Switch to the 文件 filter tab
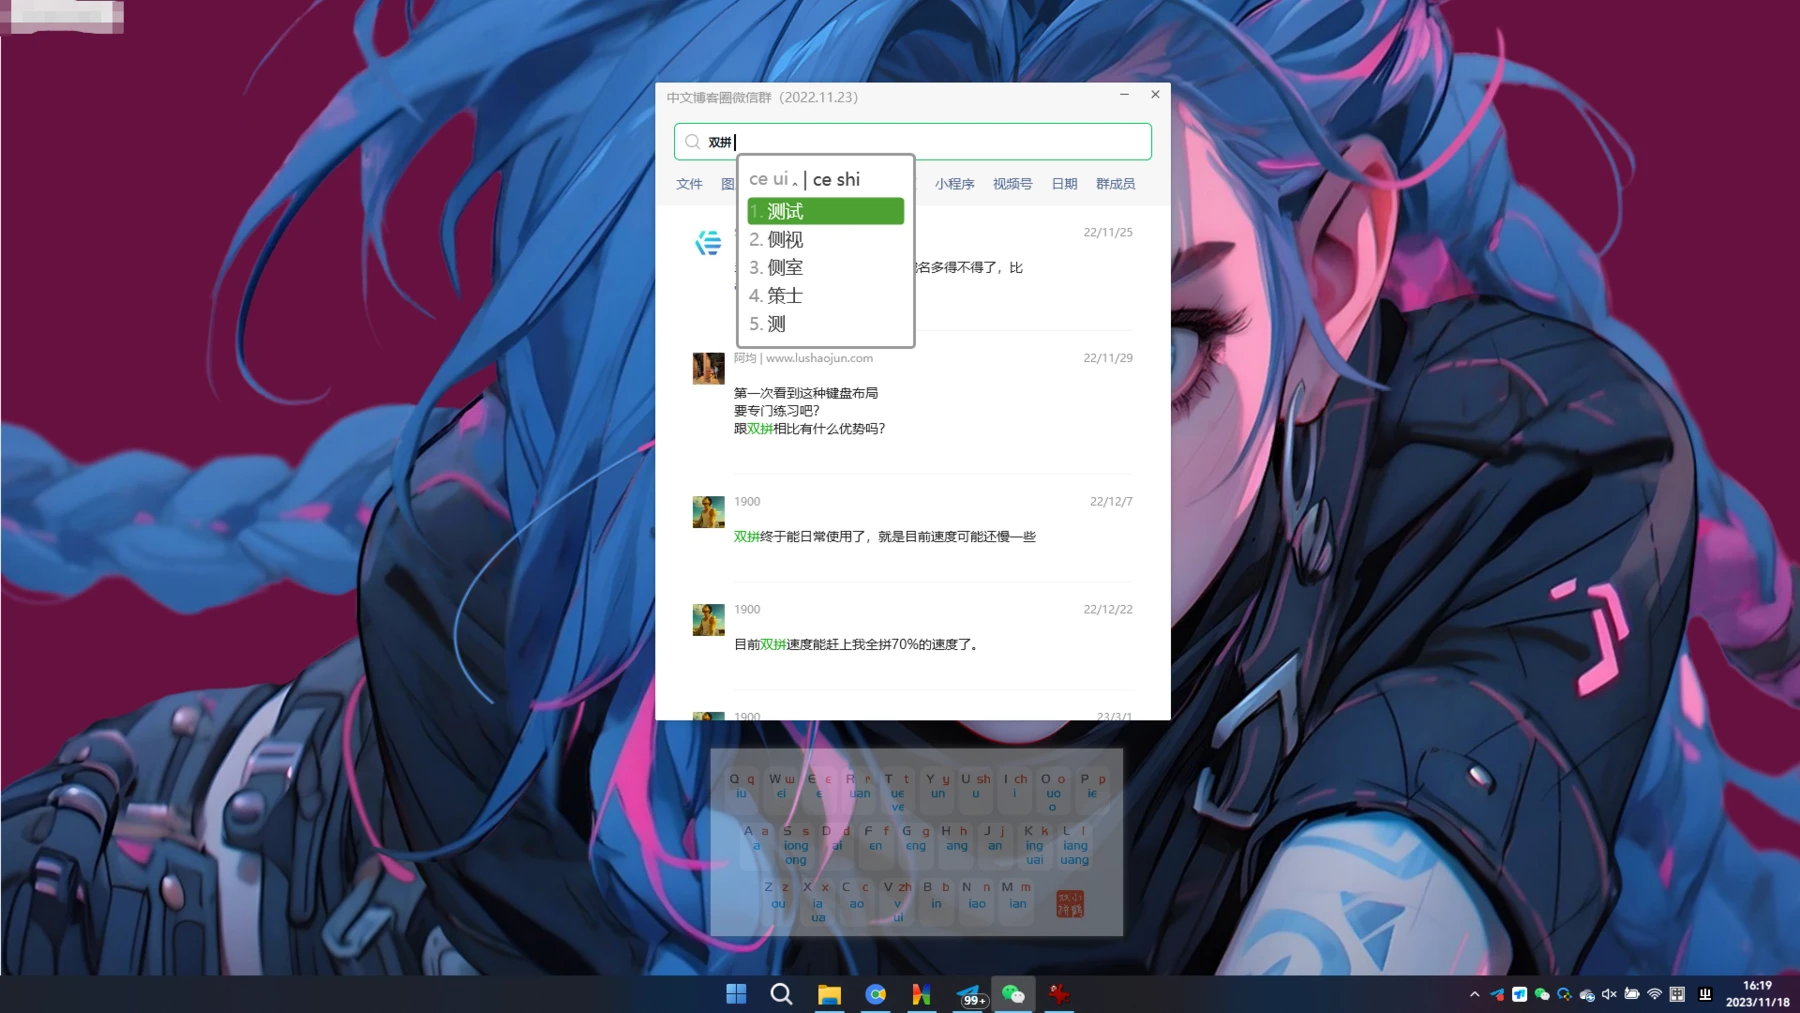This screenshot has width=1800, height=1013. coord(689,184)
